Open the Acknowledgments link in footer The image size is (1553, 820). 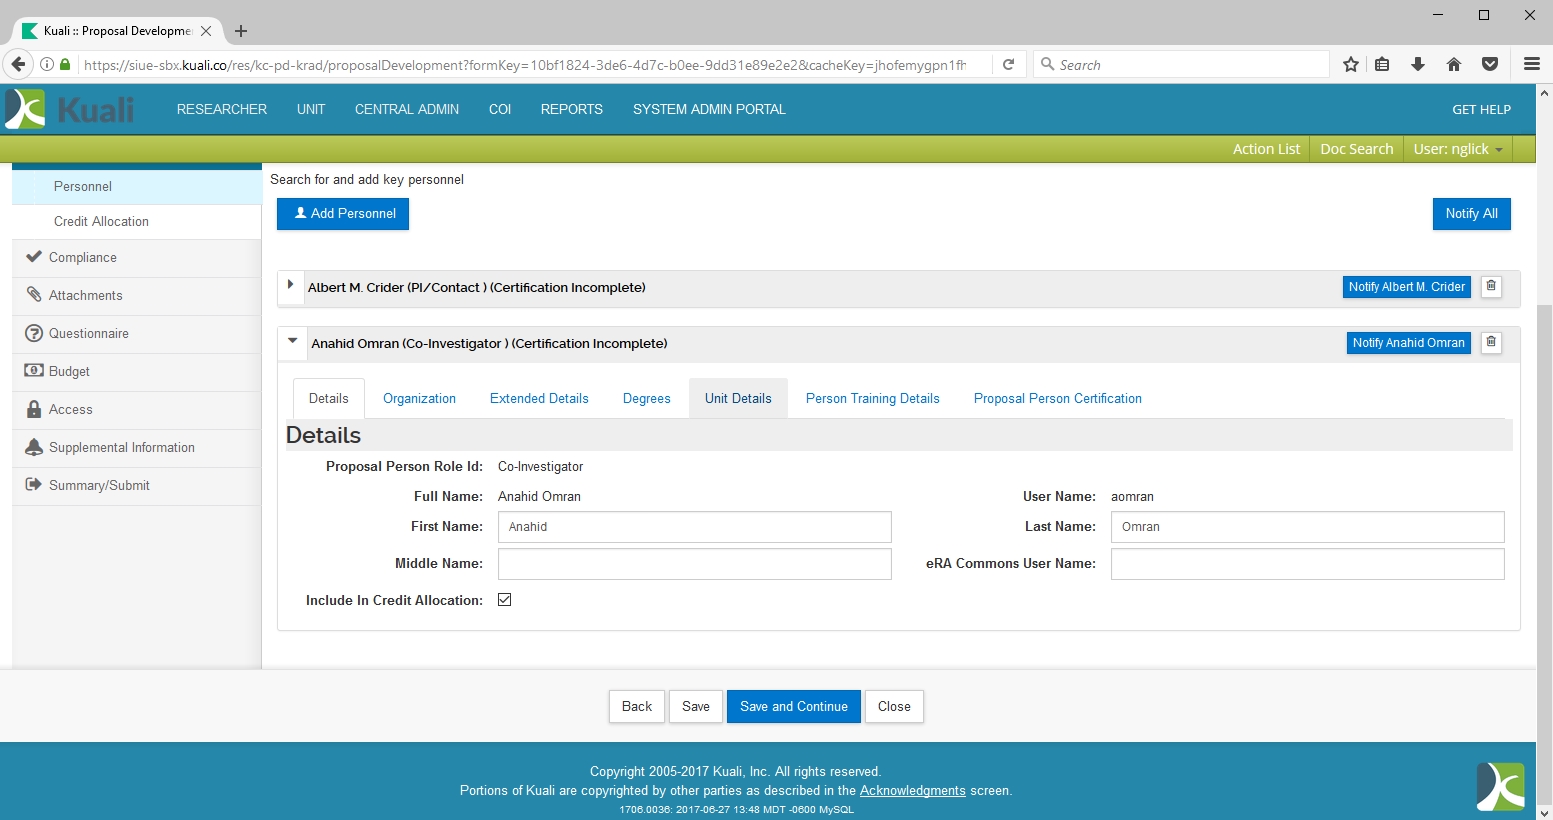pyautogui.click(x=912, y=790)
